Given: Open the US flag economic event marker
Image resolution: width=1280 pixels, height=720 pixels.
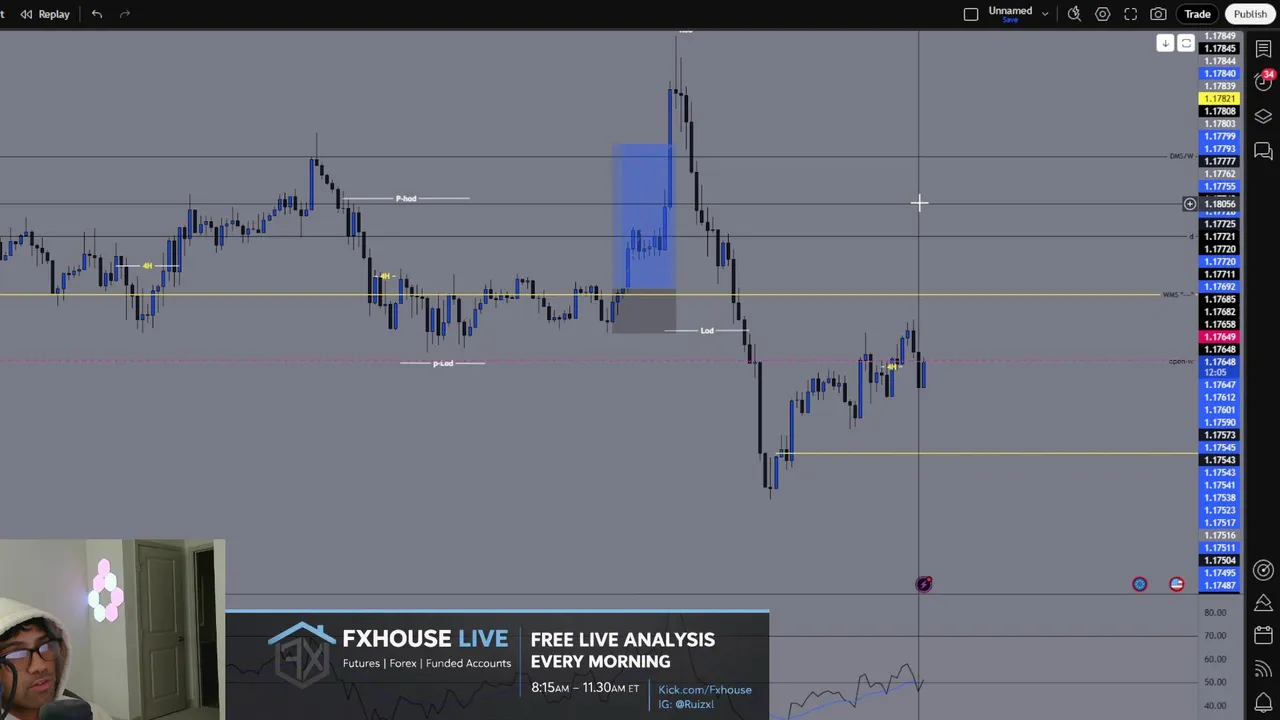Looking at the screenshot, I should [x=1176, y=584].
